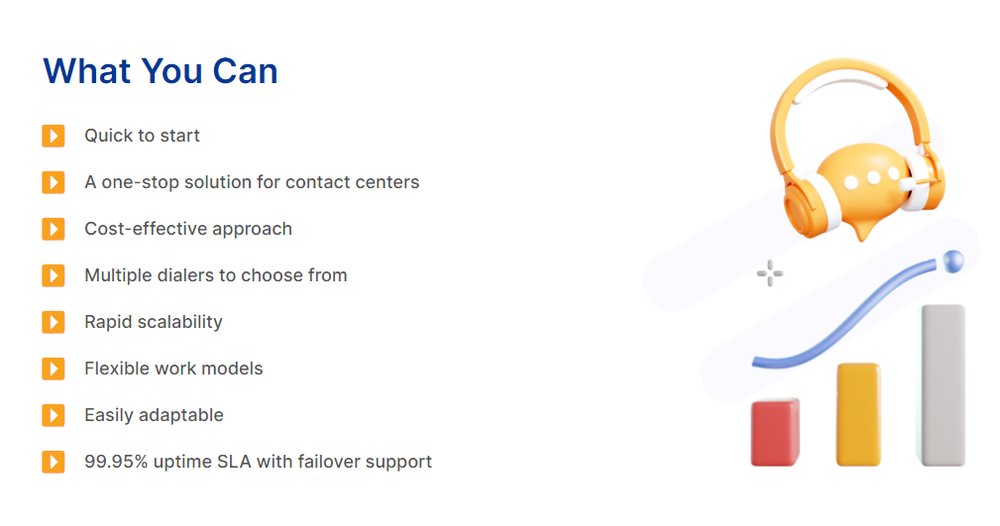Select the arrow icon next to Easily adaptable
The image size is (1000, 526).
click(x=54, y=415)
